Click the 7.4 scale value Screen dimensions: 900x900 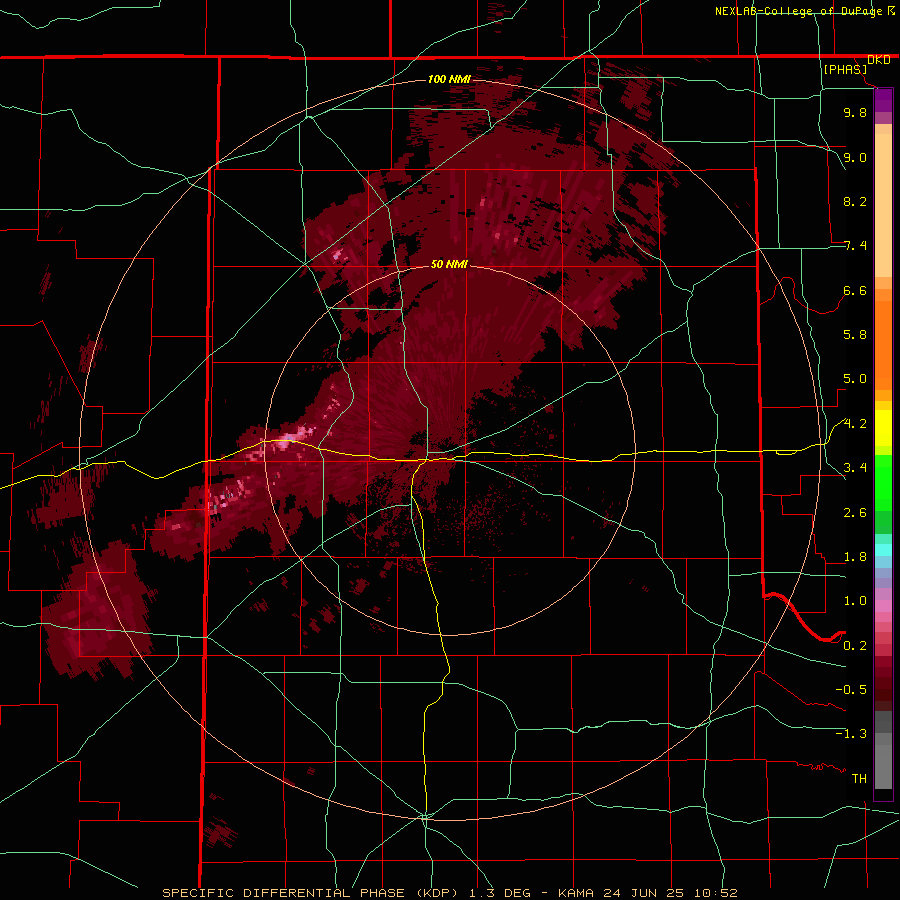(x=855, y=246)
